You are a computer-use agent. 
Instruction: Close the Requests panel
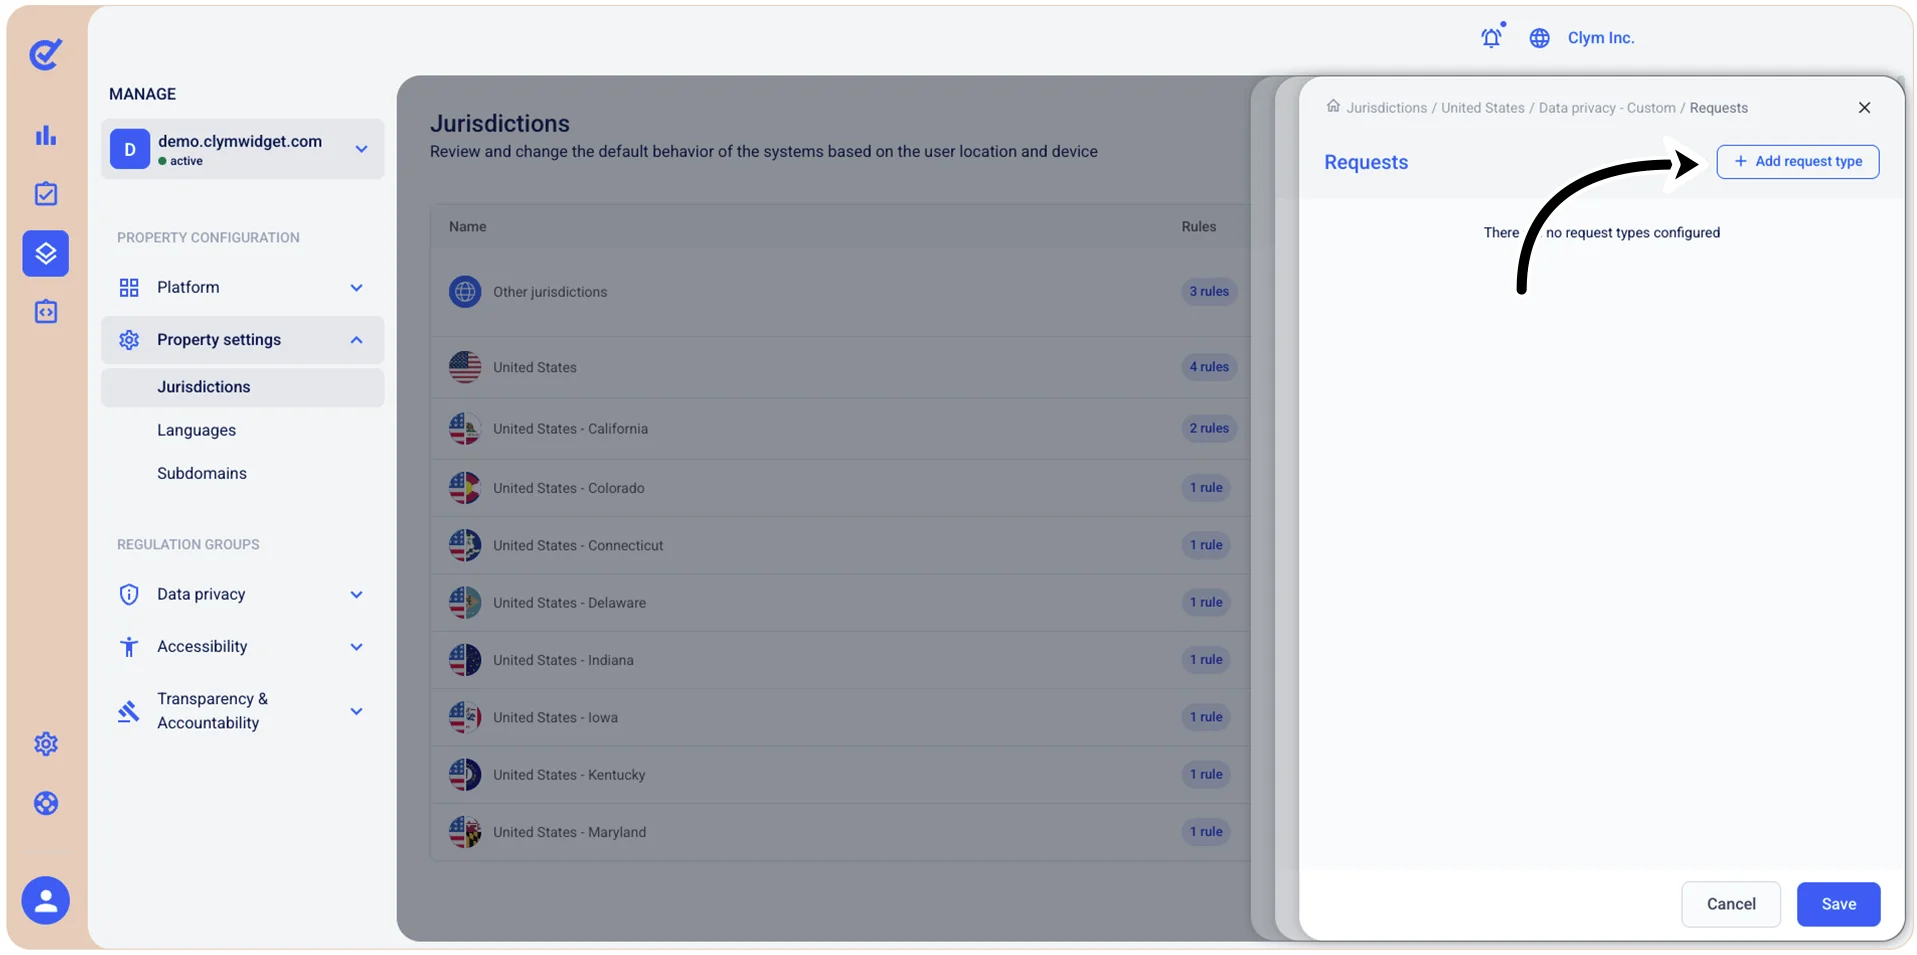pos(1864,108)
